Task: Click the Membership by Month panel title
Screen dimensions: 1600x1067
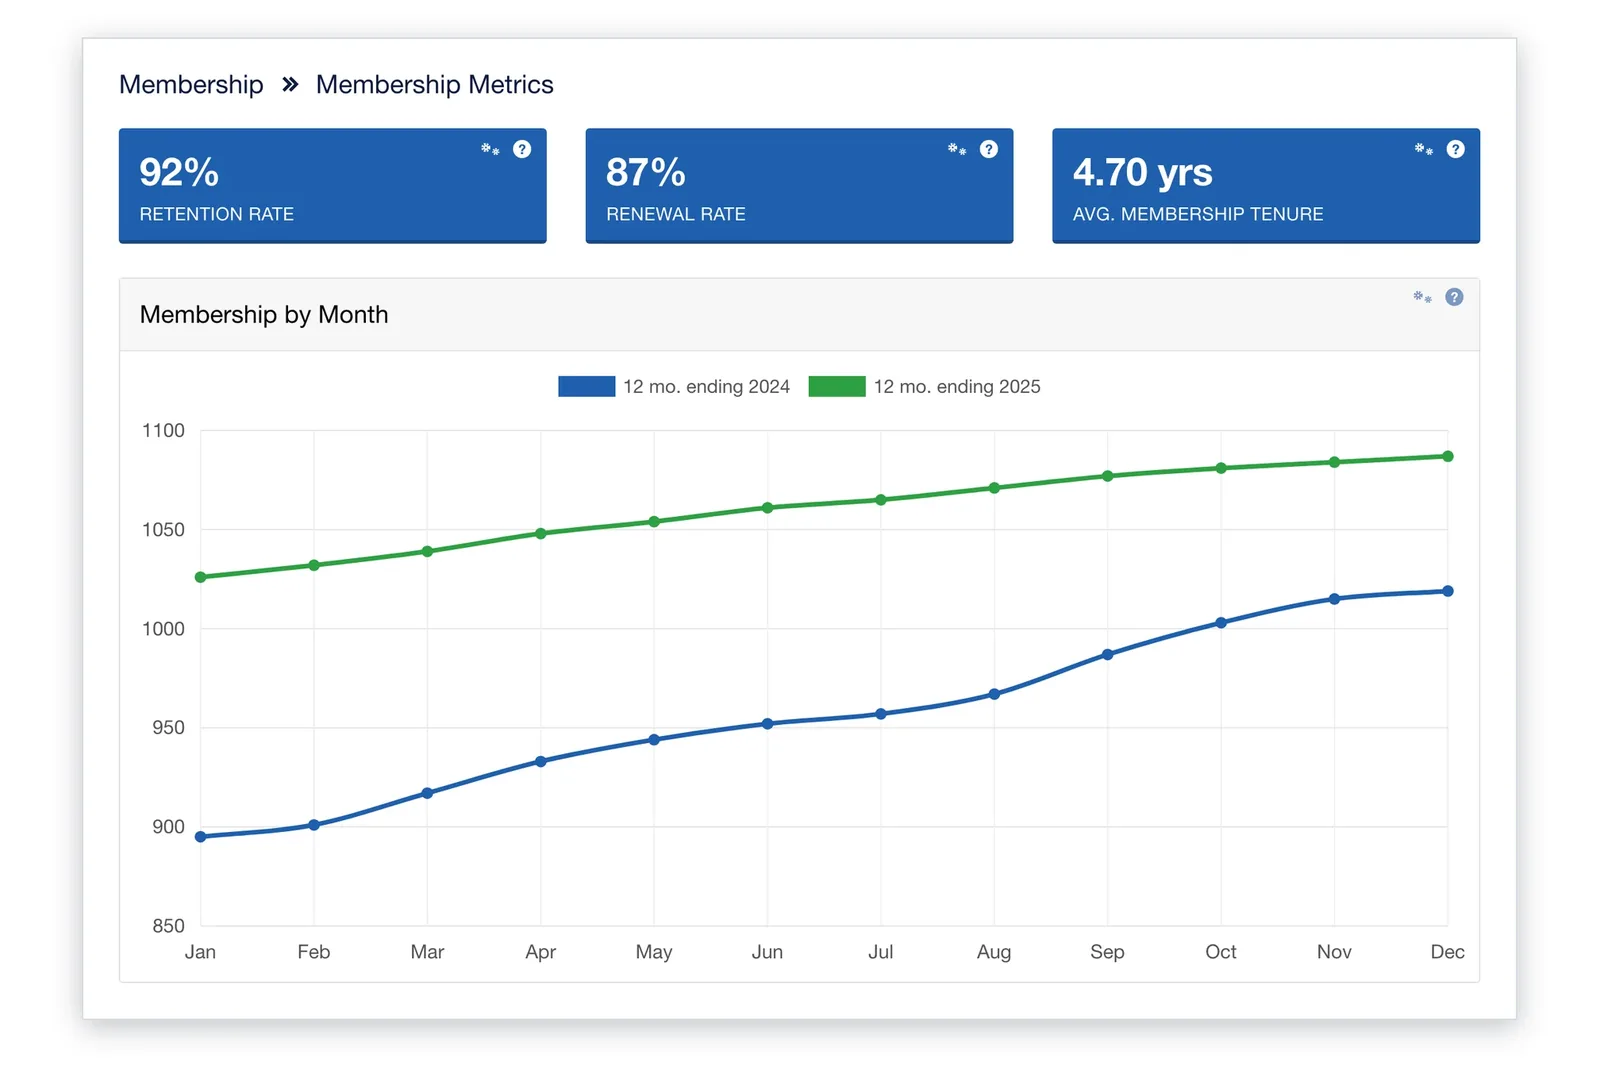Action: 264,314
